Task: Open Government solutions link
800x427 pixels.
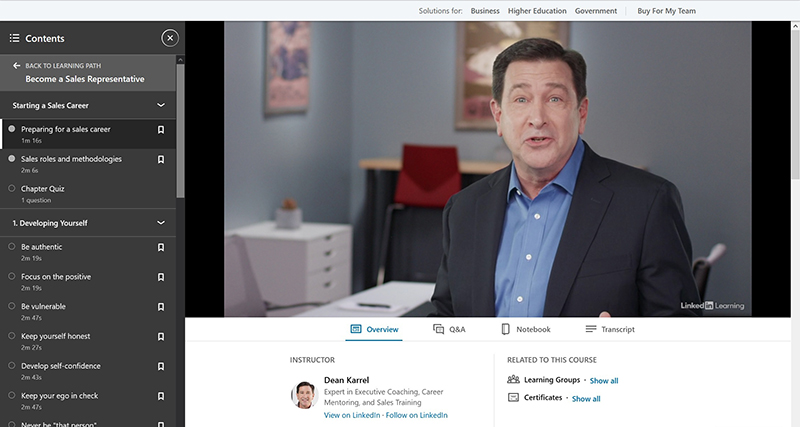Action: click(595, 11)
